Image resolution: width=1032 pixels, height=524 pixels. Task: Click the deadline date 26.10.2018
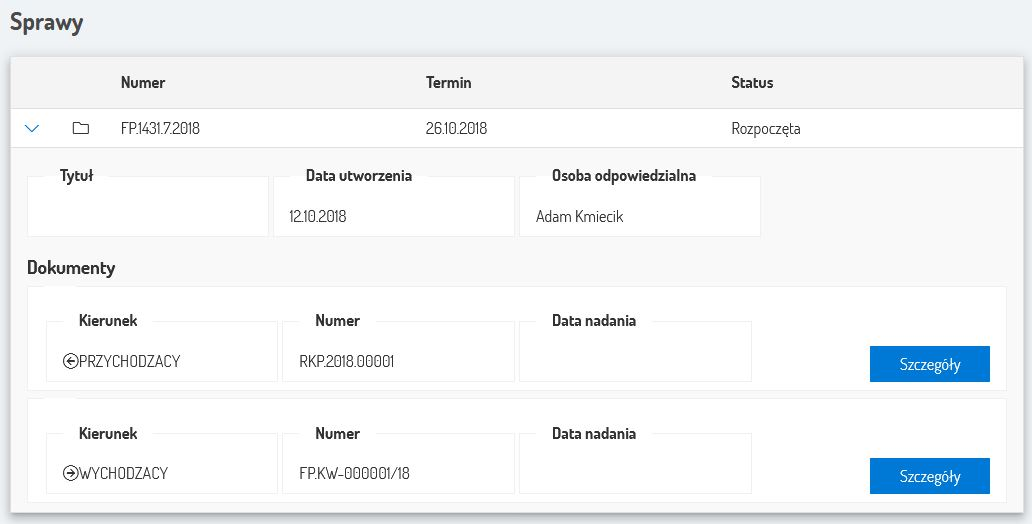(456, 129)
